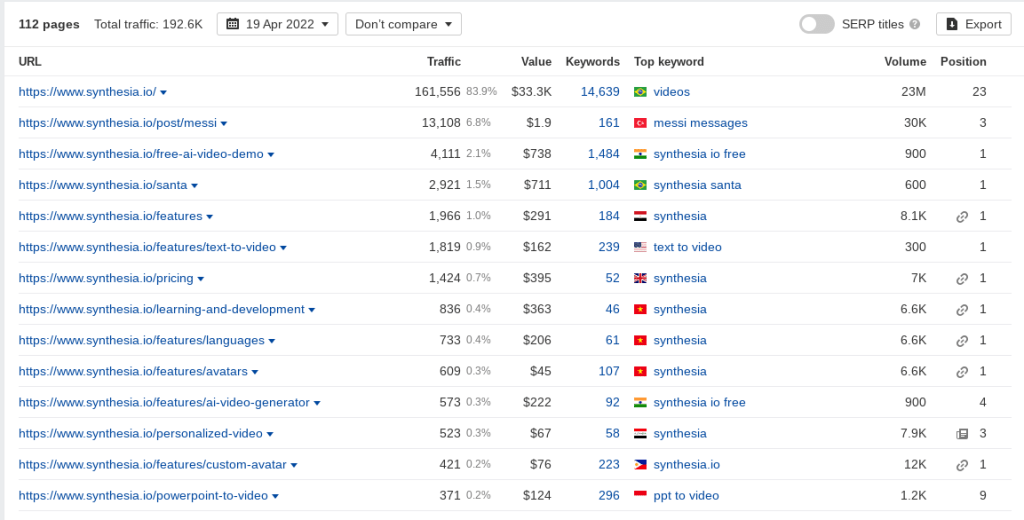The image size is (1024, 520).
Task: Expand the santa URL dropdown arrow
Action: click(194, 186)
